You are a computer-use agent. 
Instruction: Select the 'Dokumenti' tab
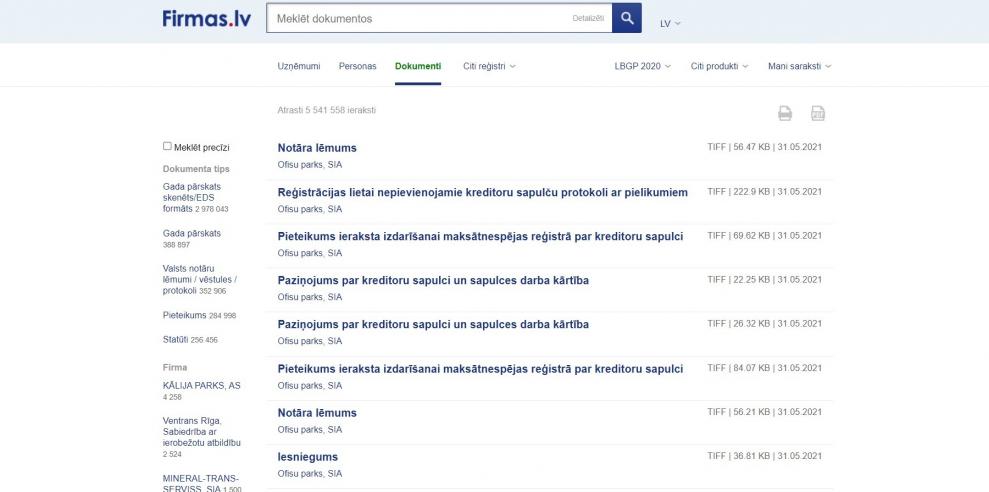click(x=417, y=66)
